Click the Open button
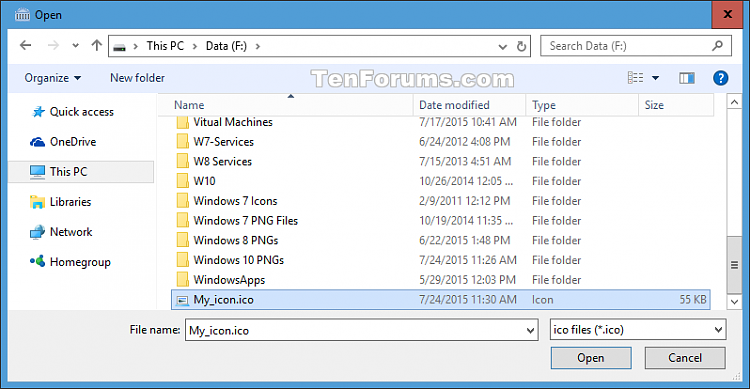This screenshot has width=750, height=389. click(x=591, y=358)
